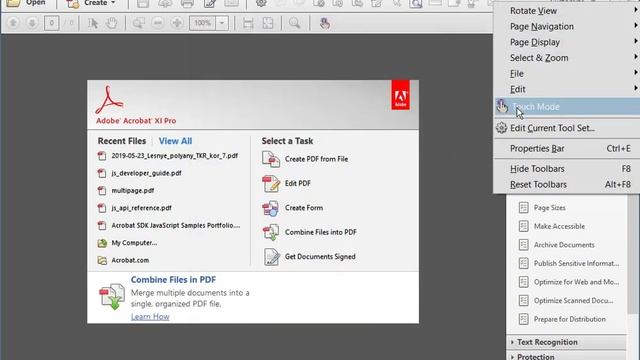Image resolution: width=640 pixels, height=360 pixels.
Task: Open the File submenu in context menu
Action: (x=567, y=73)
